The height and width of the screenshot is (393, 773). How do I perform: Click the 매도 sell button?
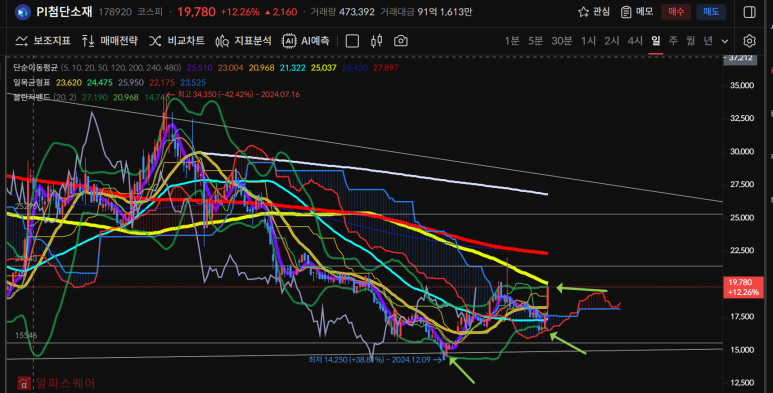pyautogui.click(x=711, y=12)
